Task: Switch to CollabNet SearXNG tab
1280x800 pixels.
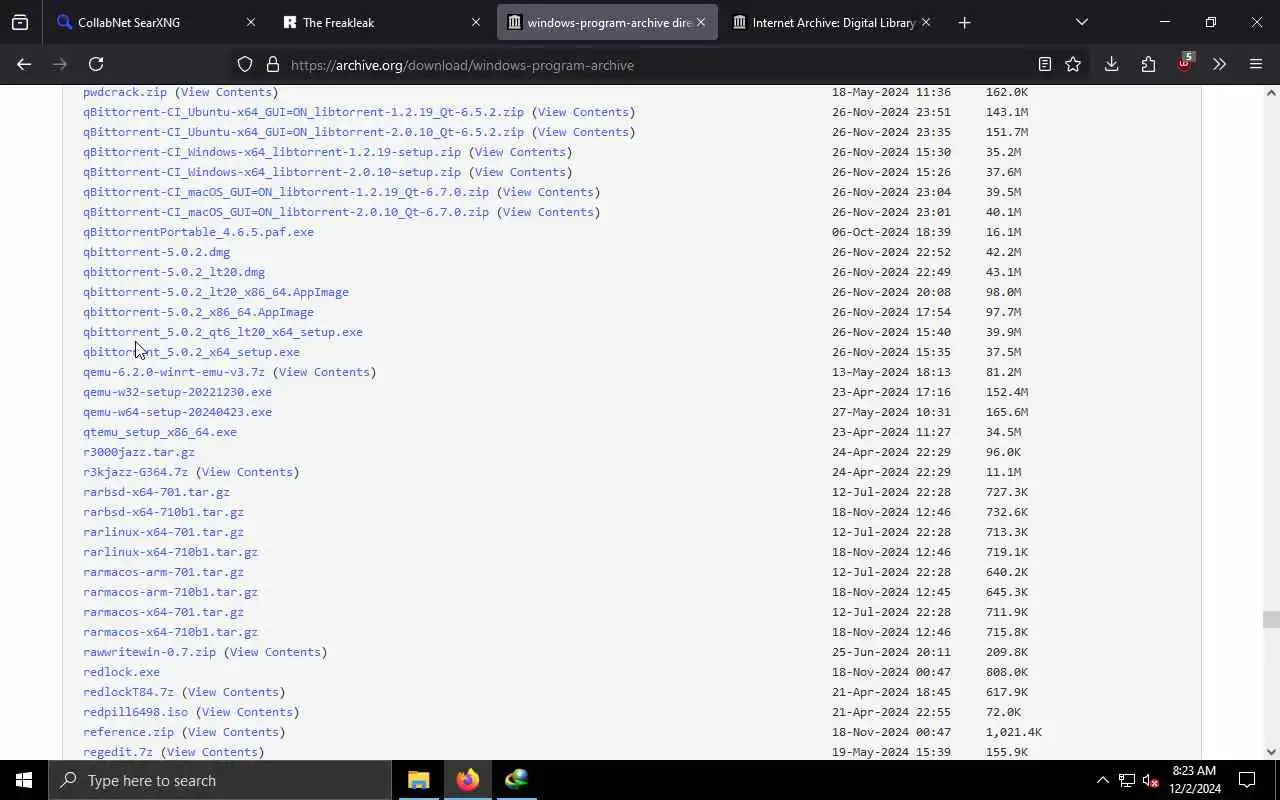Action: click(155, 22)
